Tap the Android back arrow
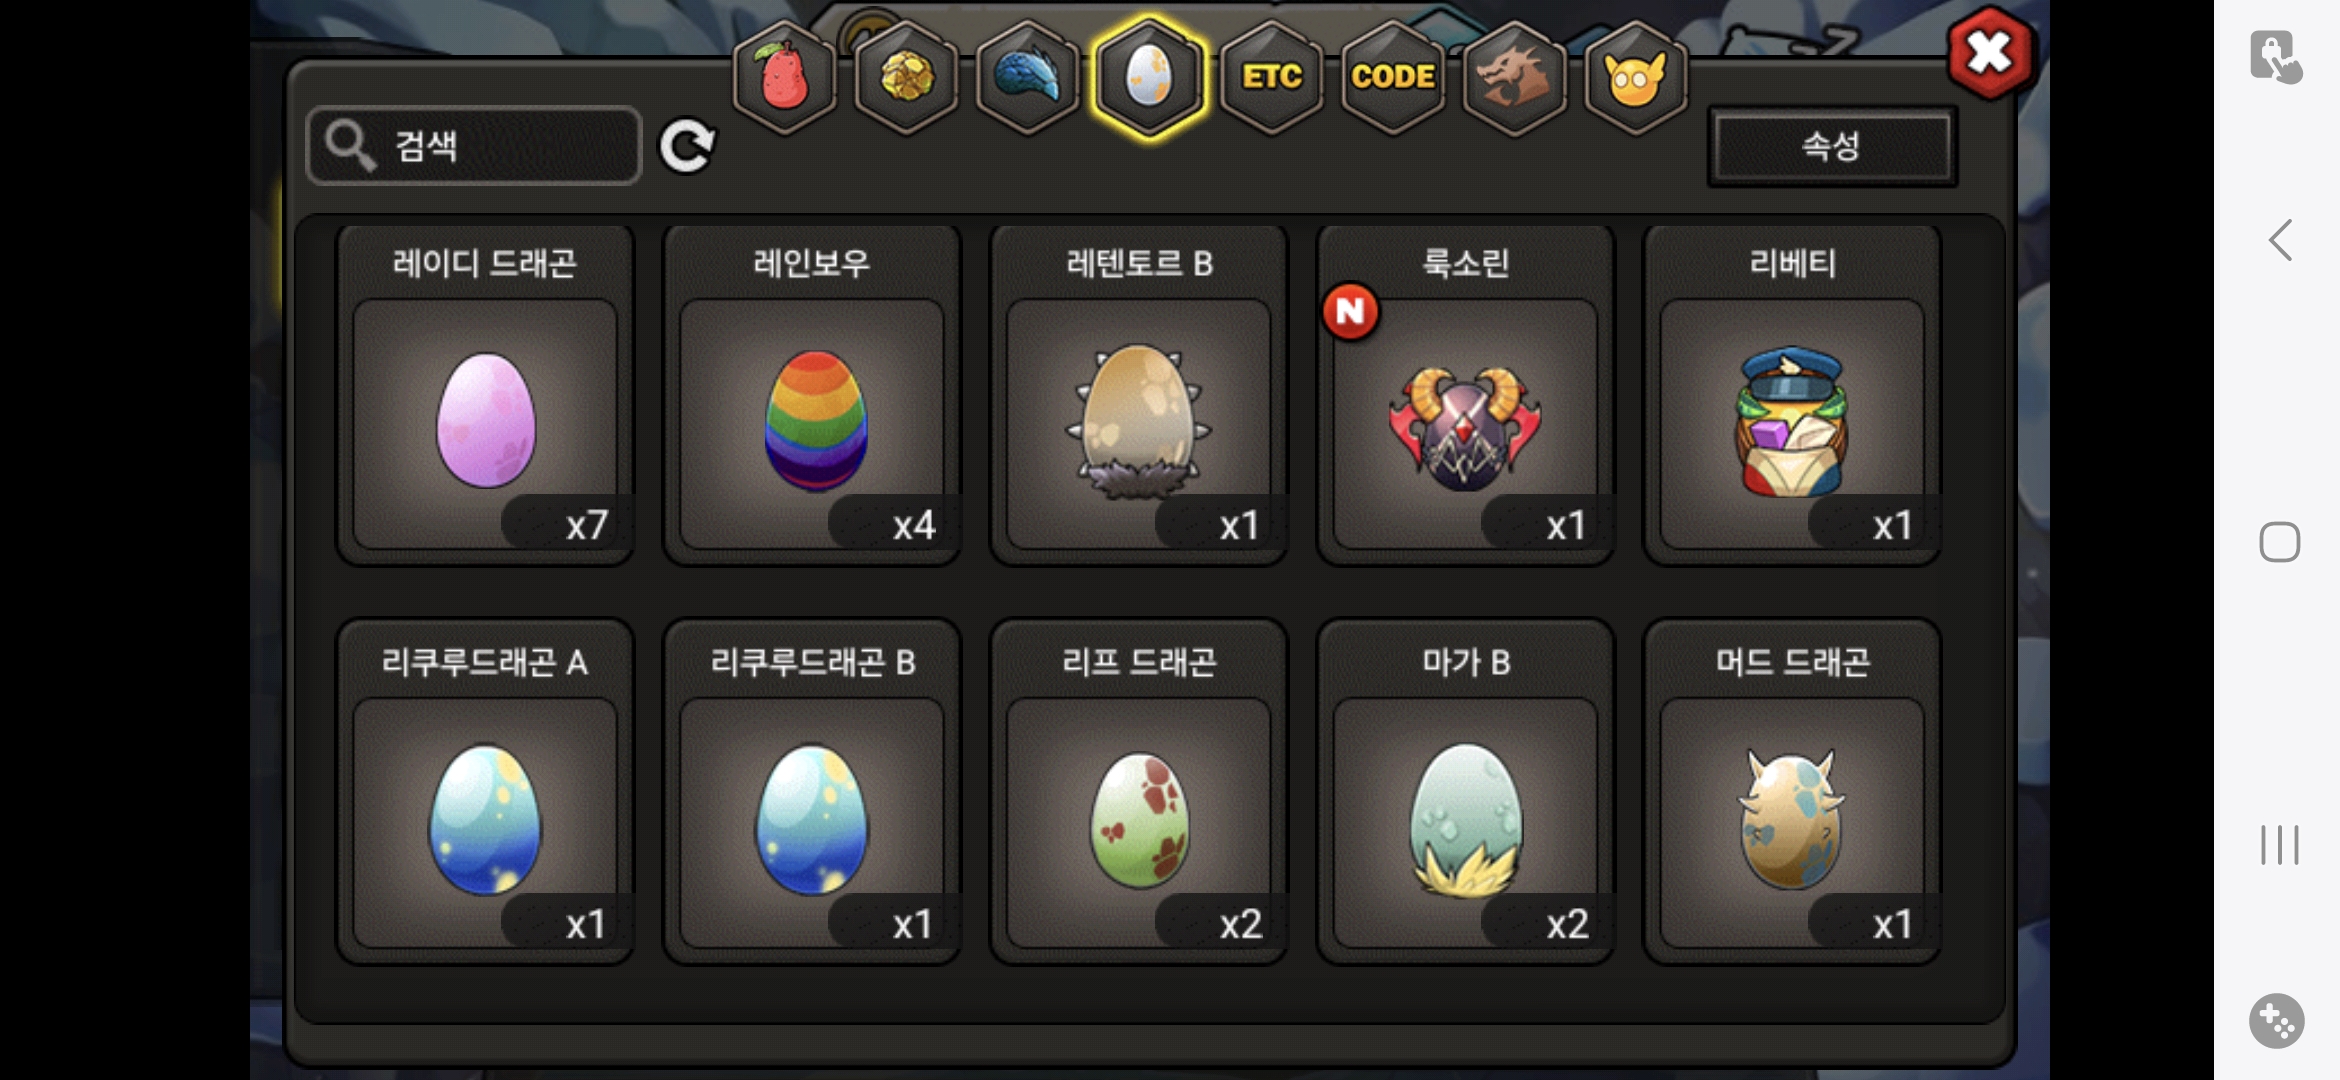This screenshot has height=1080, width=2340. click(2280, 240)
